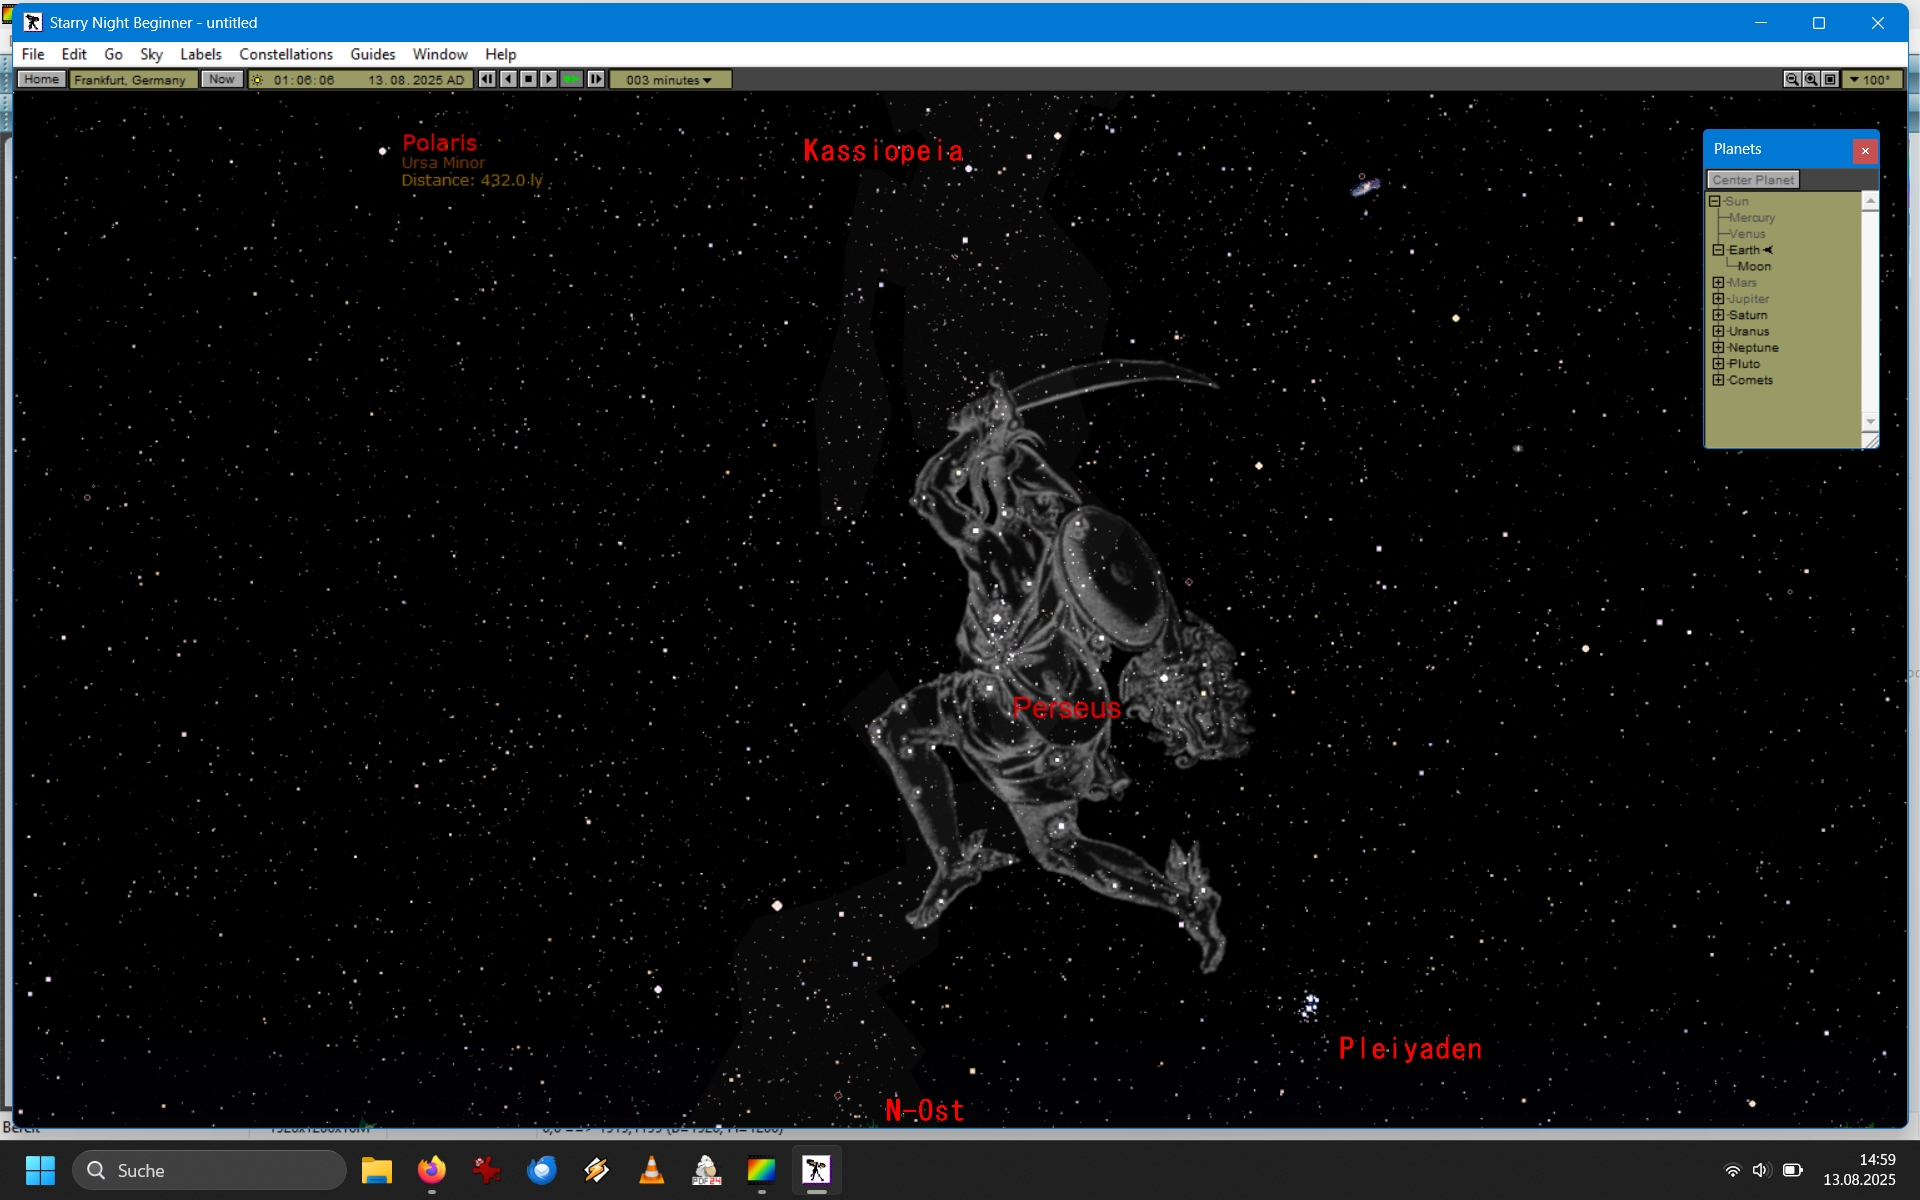Image resolution: width=1920 pixels, height=1200 pixels.
Task: Open the Guides menu
Action: pos(372,54)
